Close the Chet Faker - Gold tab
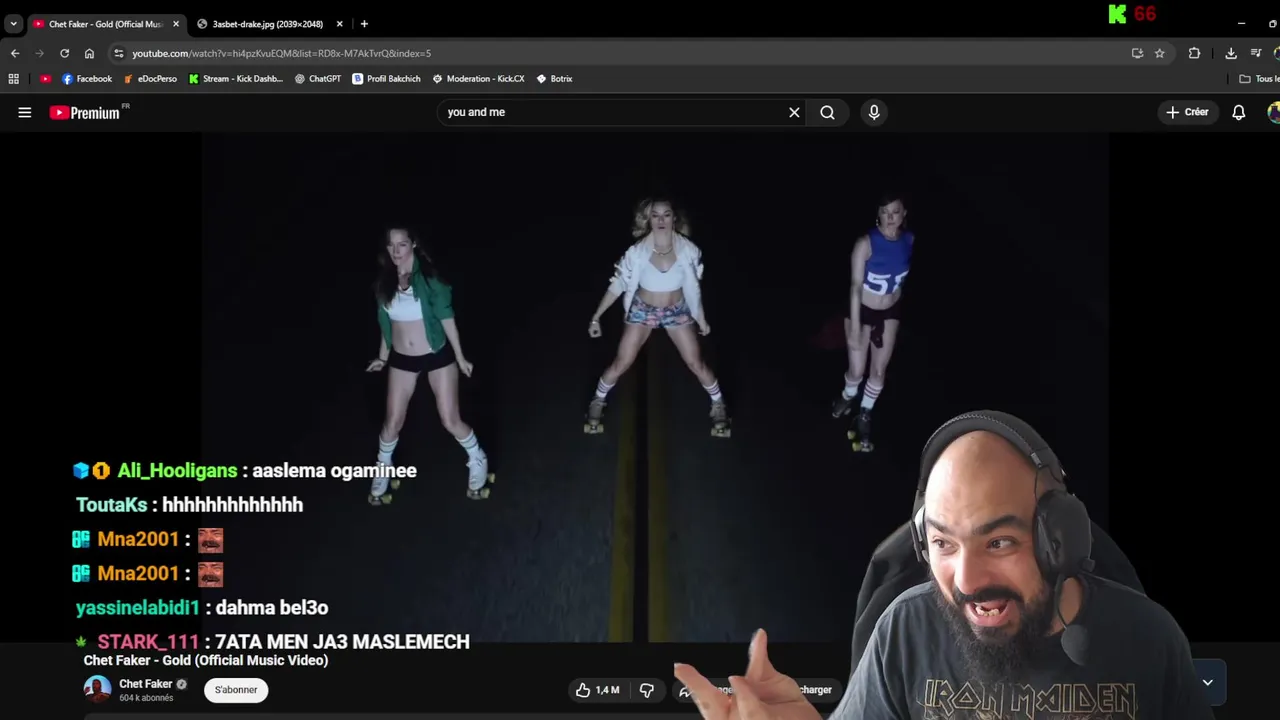1280x720 pixels. click(x=176, y=24)
